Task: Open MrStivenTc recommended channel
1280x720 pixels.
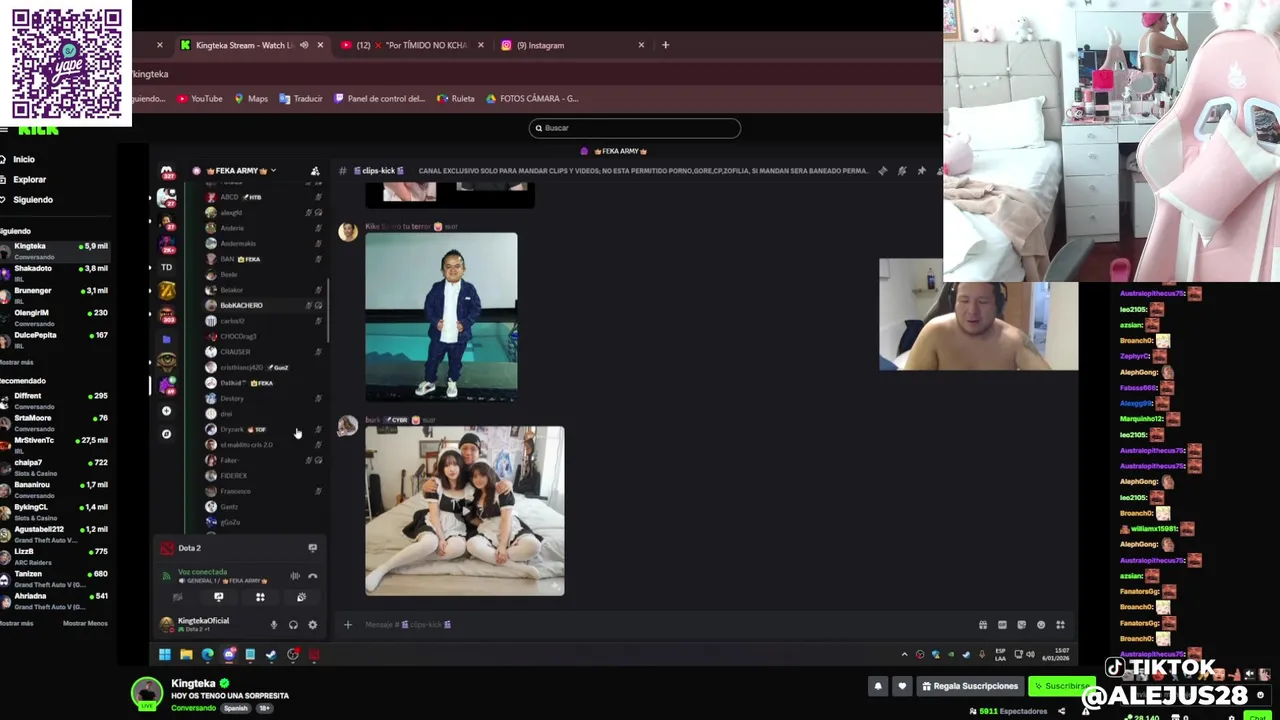Action: [55, 444]
